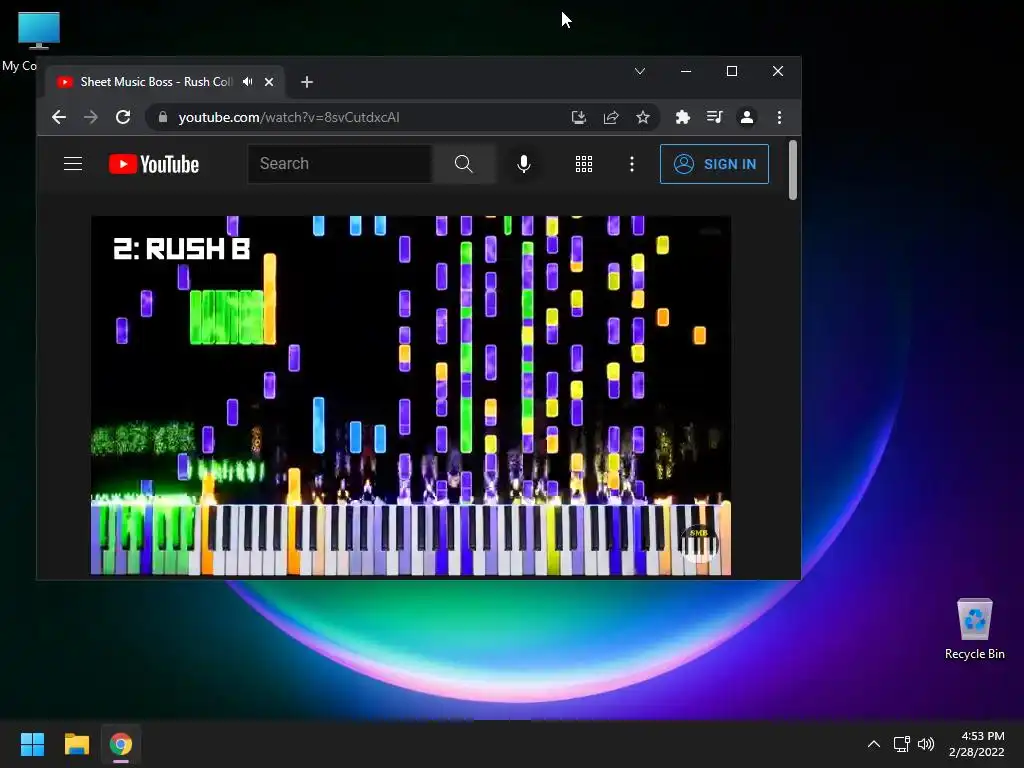The width and height of the screenshot is (1024, 768).
Task: Search with voice microphone
Action: pyautogui.click(x=524, y=164)
